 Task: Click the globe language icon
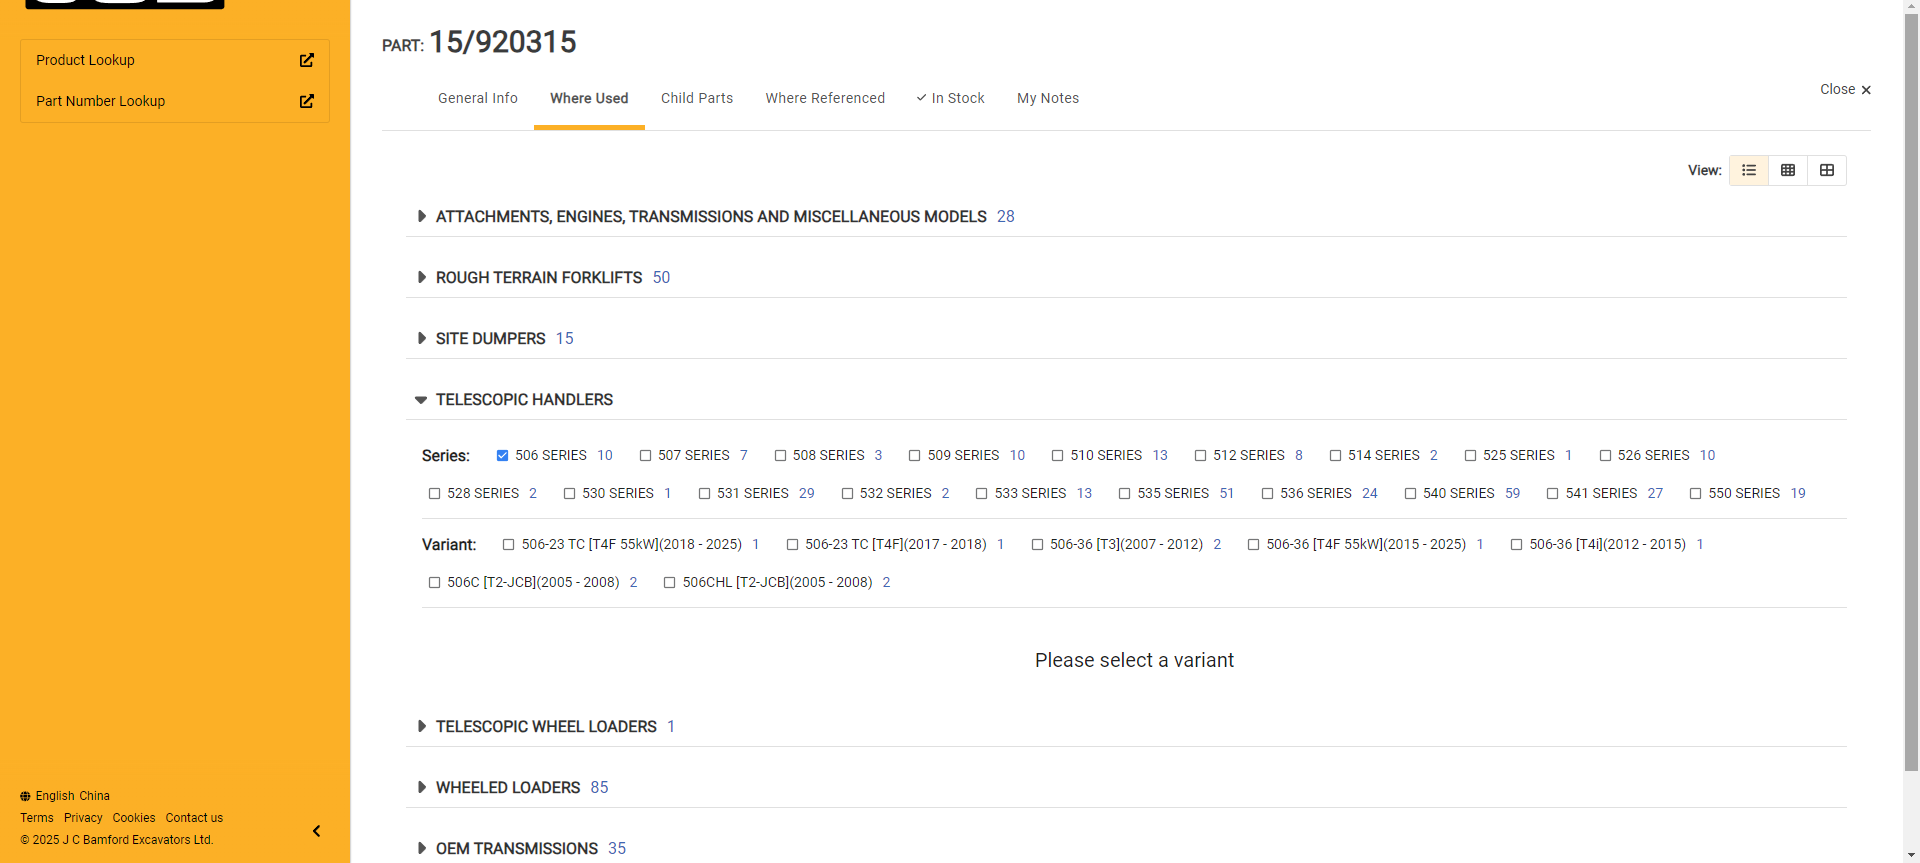coord(25,796)
